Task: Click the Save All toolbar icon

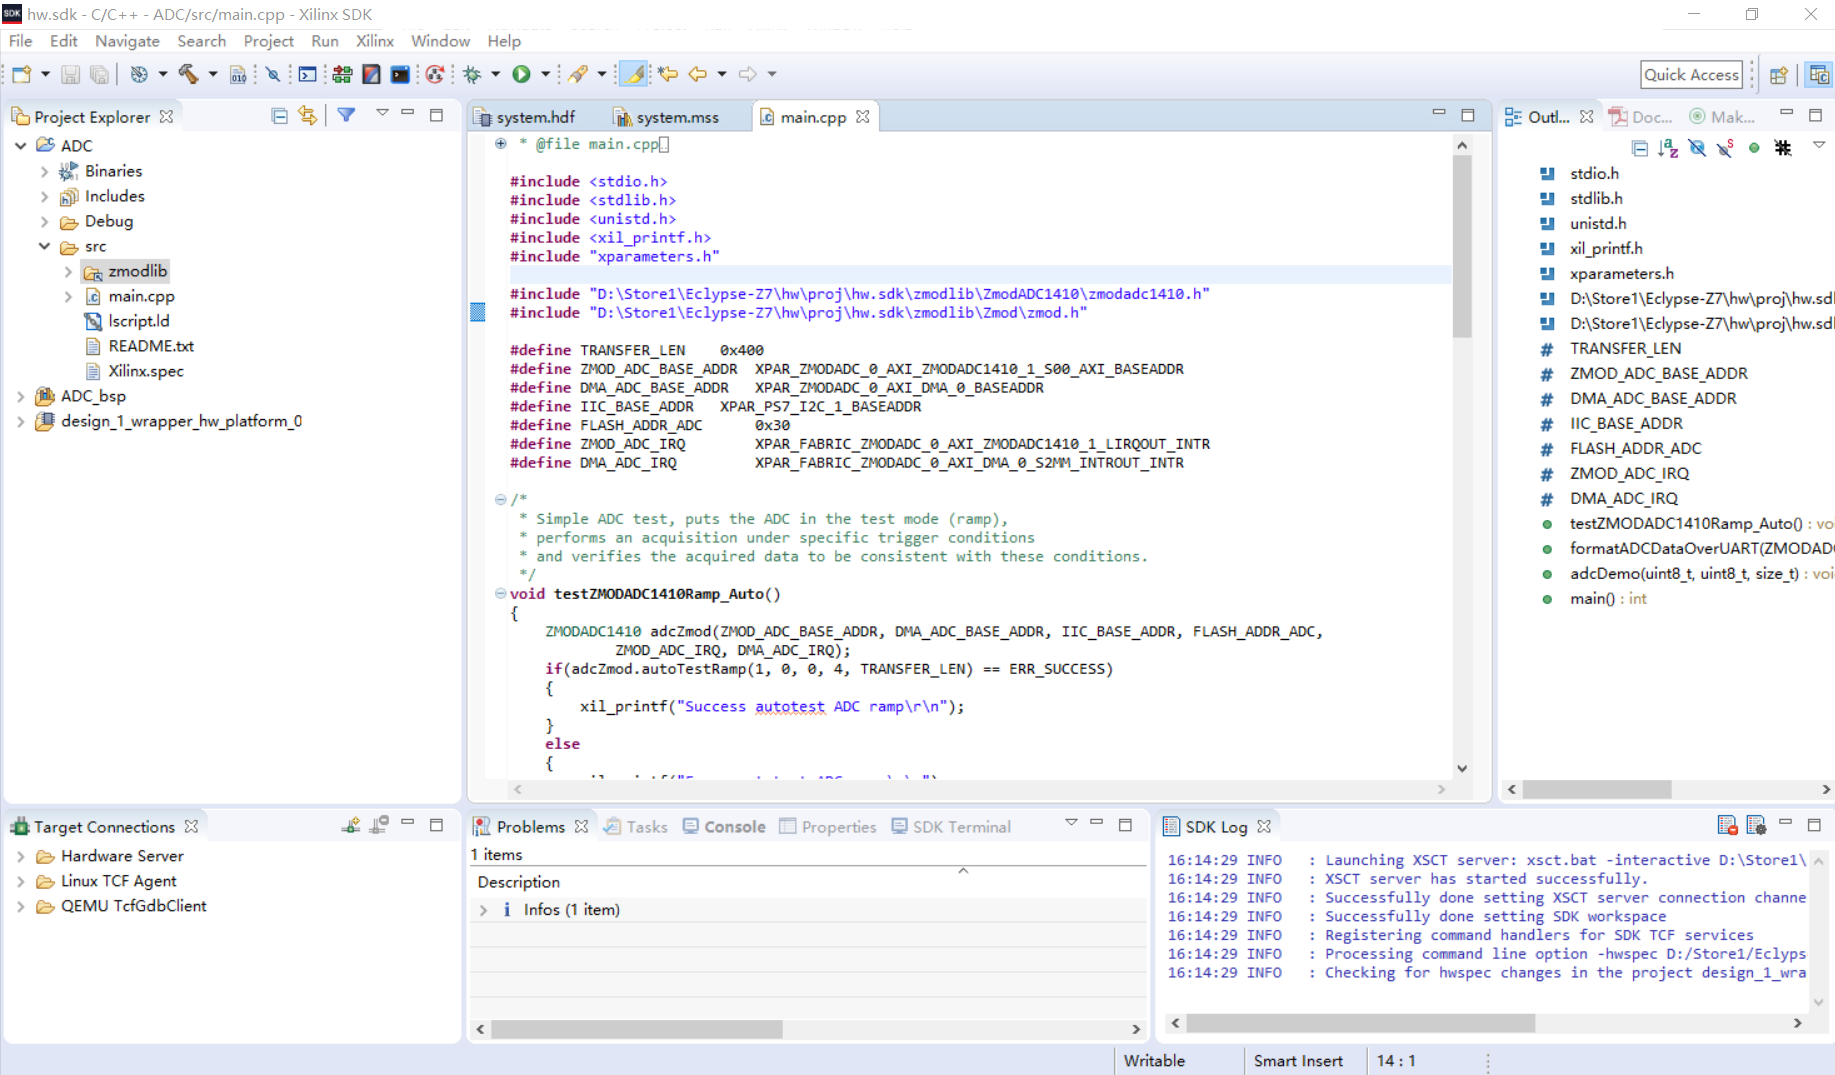Action: pyautogui.click(x=99, y=74)
